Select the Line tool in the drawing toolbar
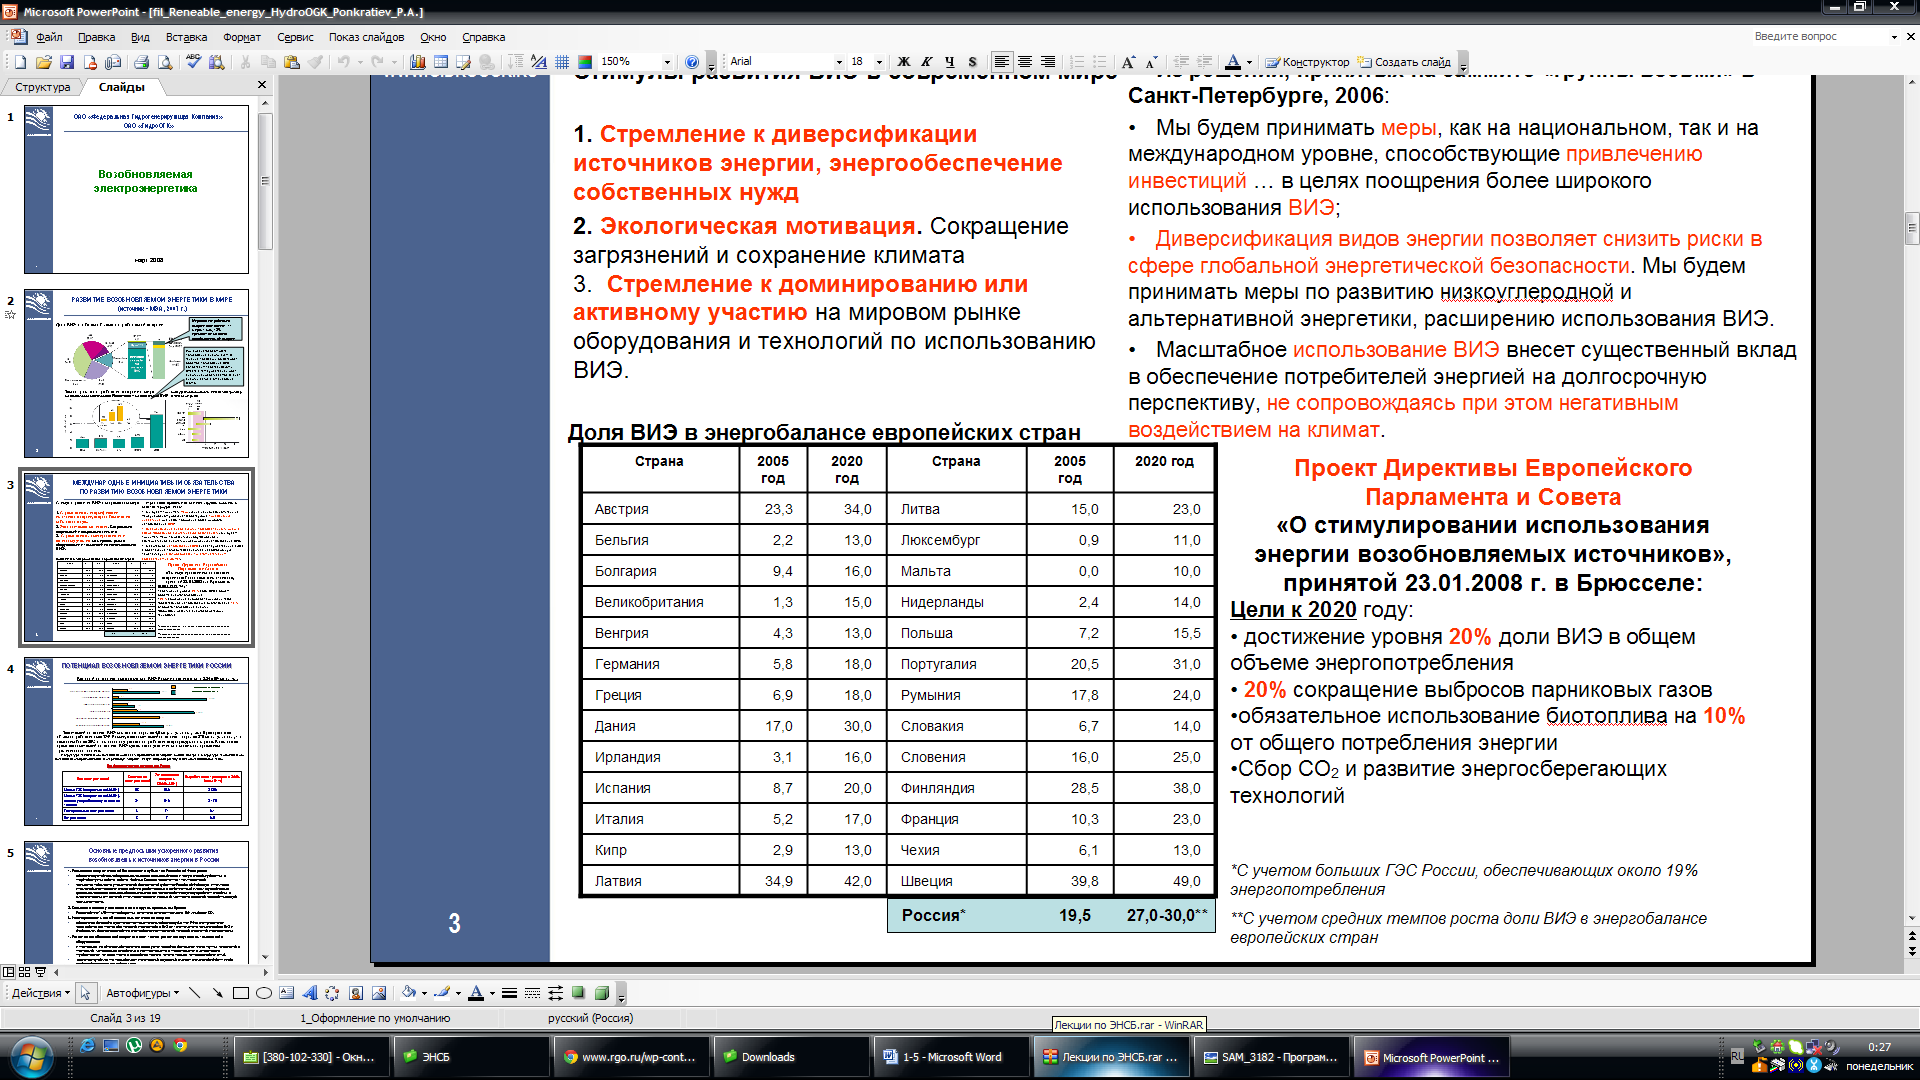1920x1080 pixels. click(x=194, y=993)
